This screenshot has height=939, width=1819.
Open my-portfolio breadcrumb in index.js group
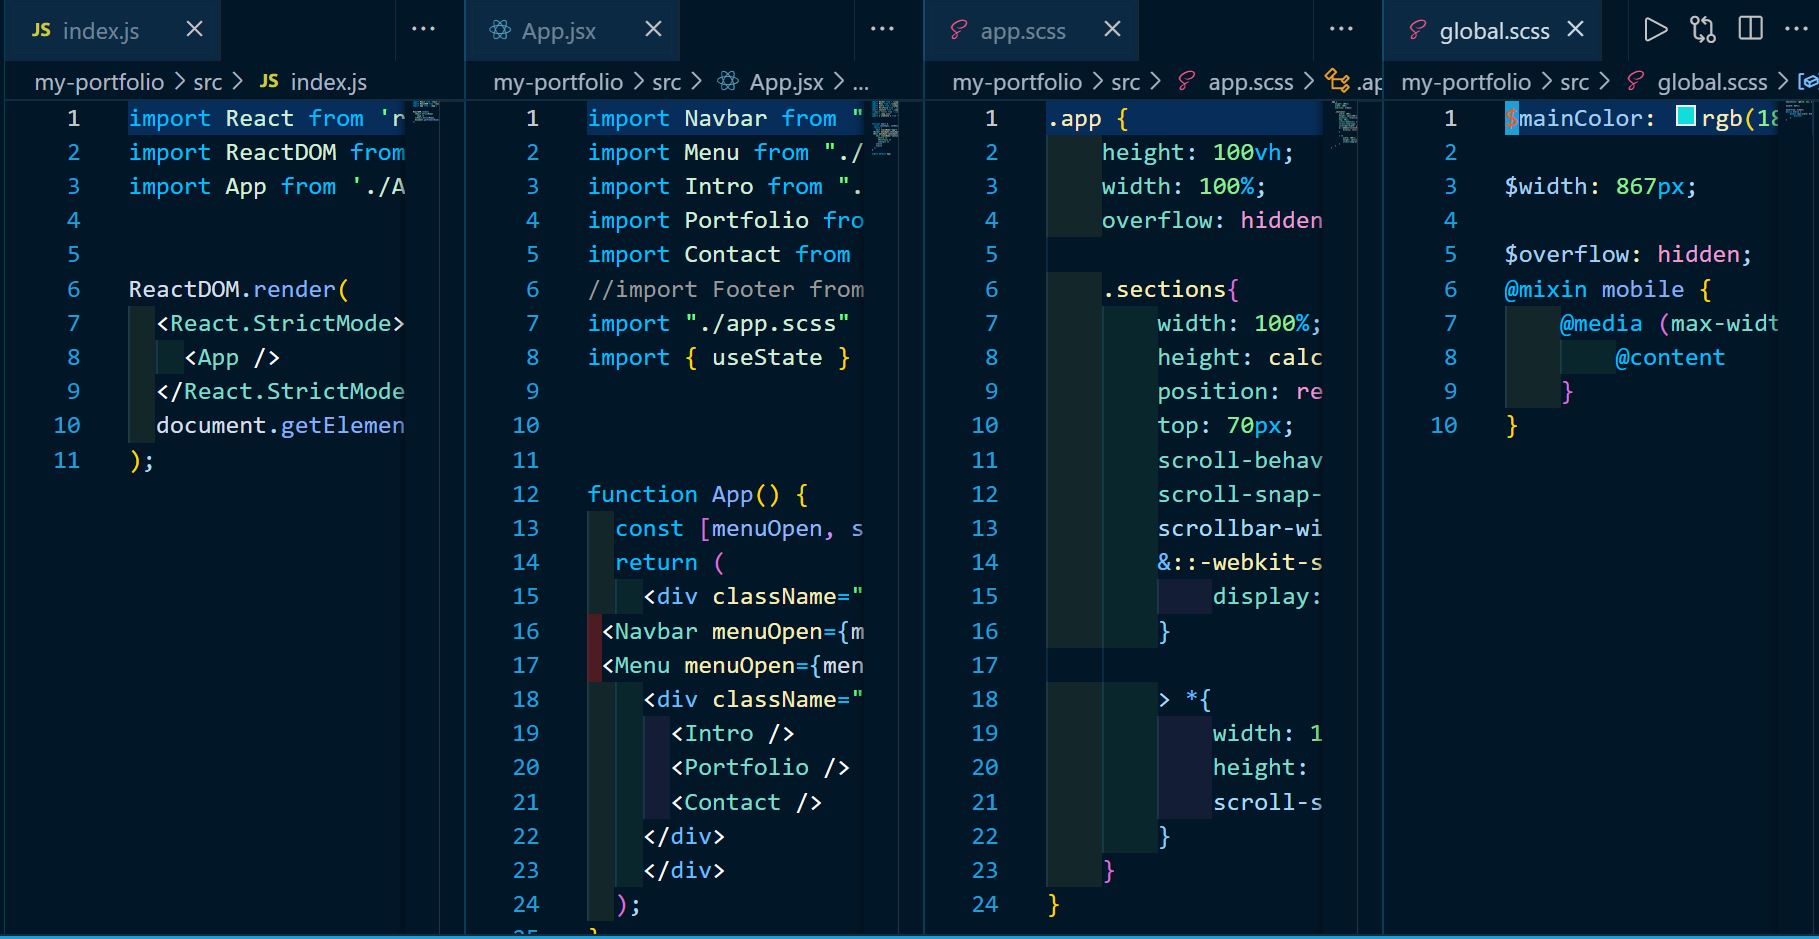pyautogui.click(x=99, y=82)
